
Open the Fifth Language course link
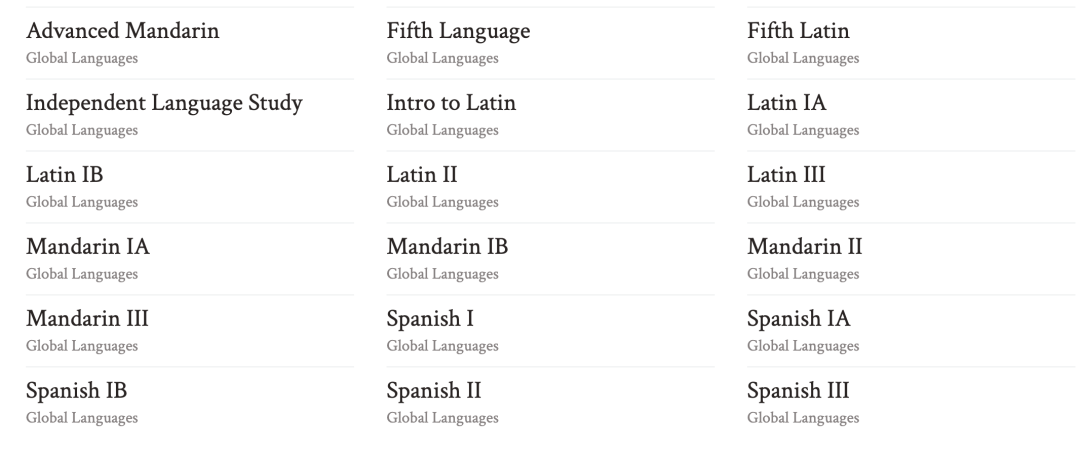(x=458, y=31)
